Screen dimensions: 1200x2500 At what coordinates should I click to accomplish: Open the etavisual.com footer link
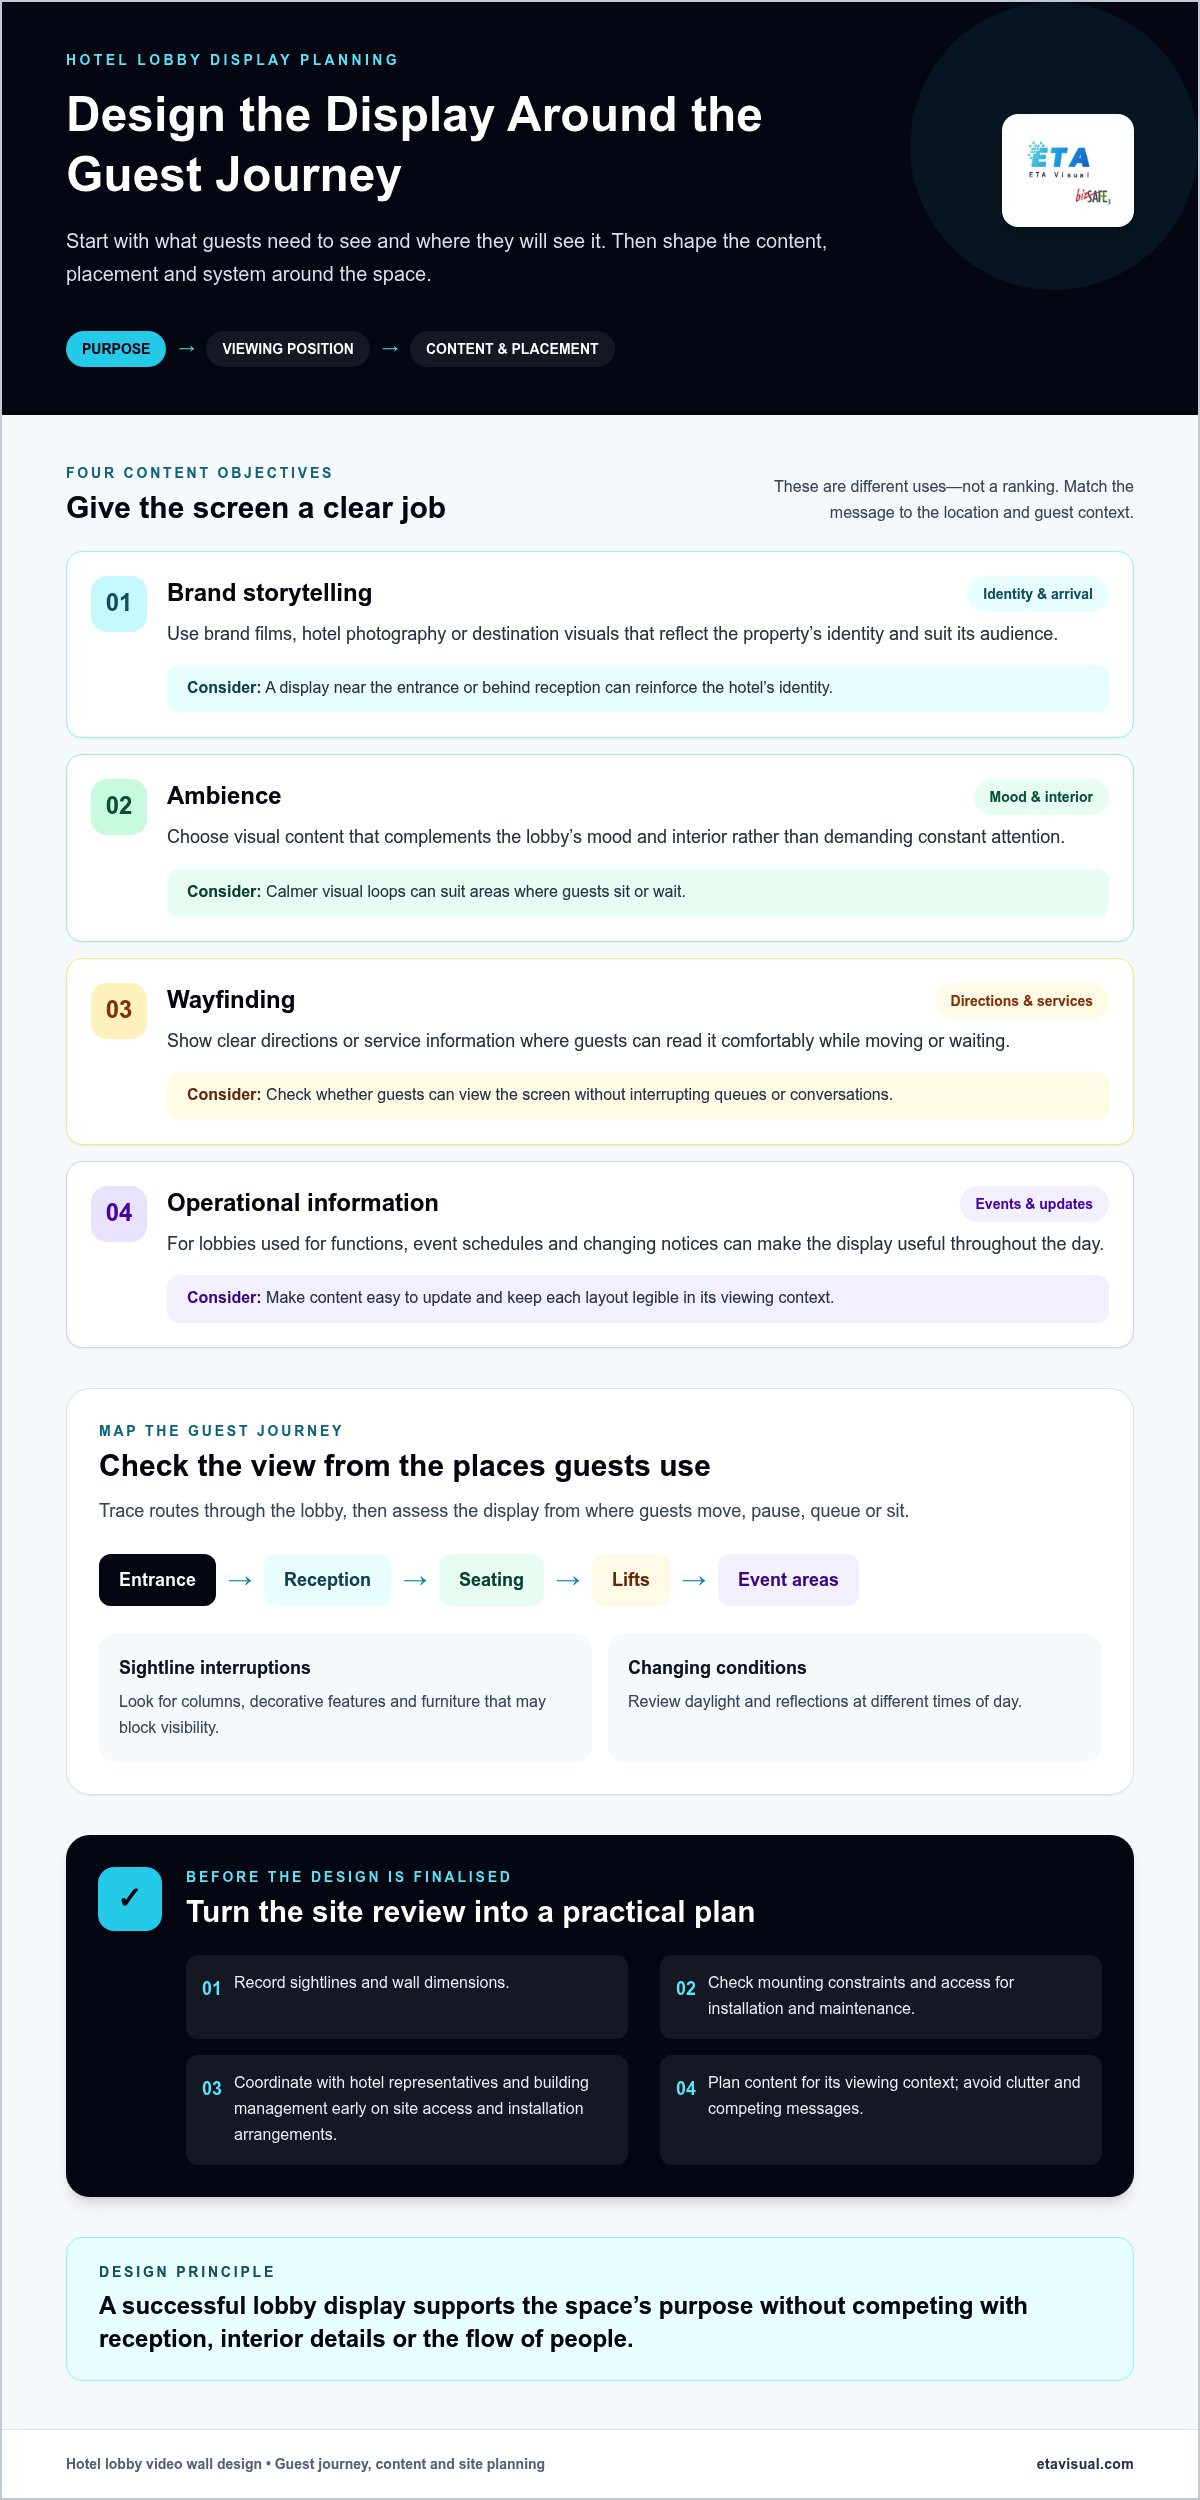pyautogui.click(x=1085, y=2464)
